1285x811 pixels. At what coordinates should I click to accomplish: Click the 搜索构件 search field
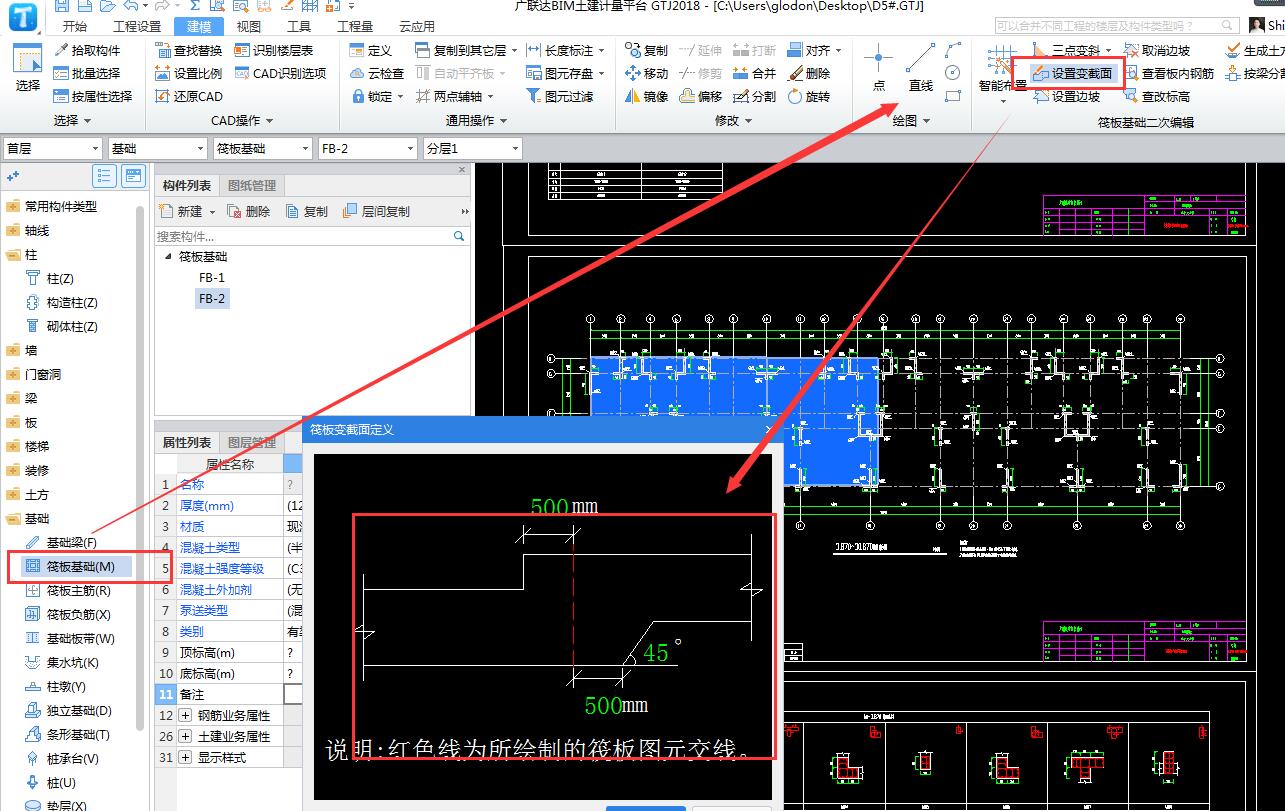[x=311, y=236]
